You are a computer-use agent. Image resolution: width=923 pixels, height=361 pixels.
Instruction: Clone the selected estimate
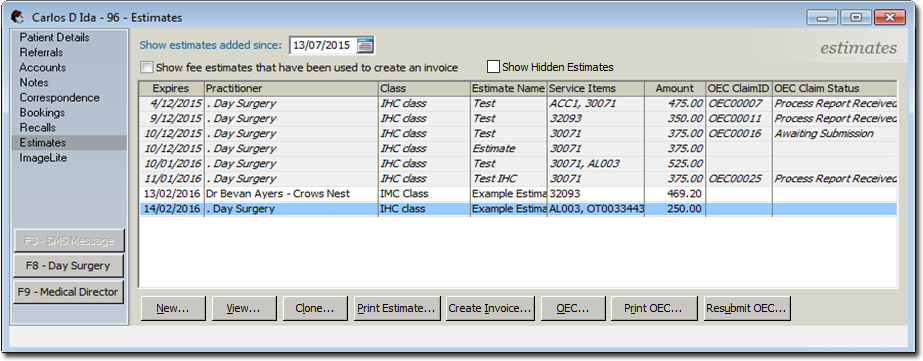click(x=315, y=308)
